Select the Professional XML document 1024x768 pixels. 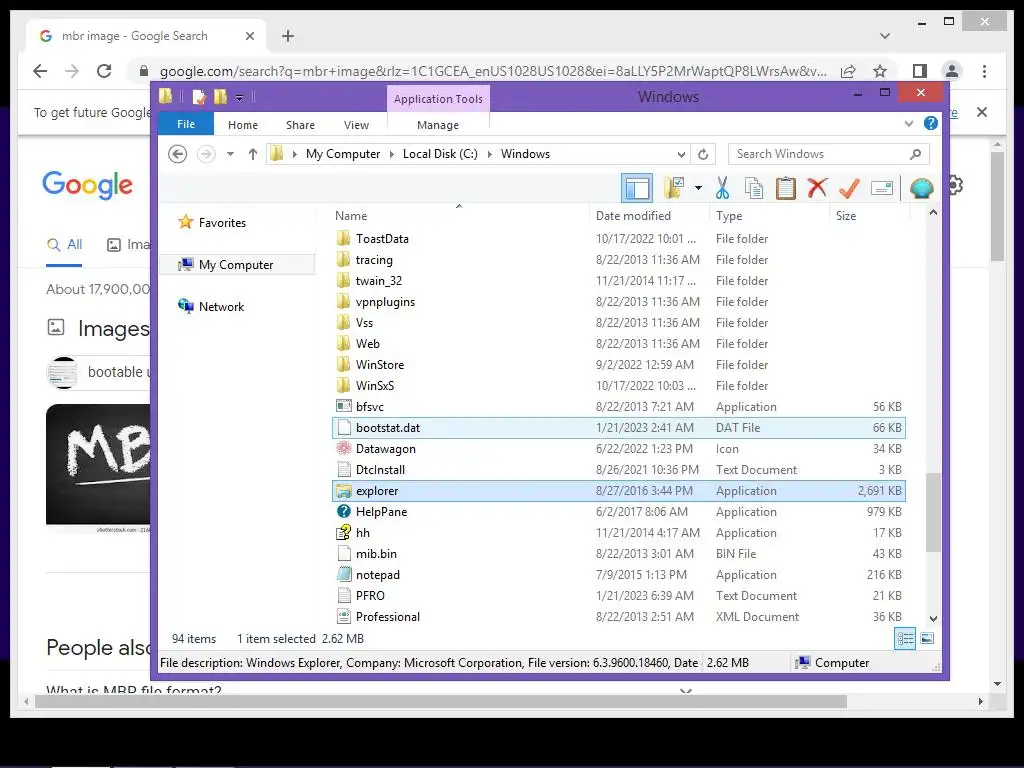(618, 616)
